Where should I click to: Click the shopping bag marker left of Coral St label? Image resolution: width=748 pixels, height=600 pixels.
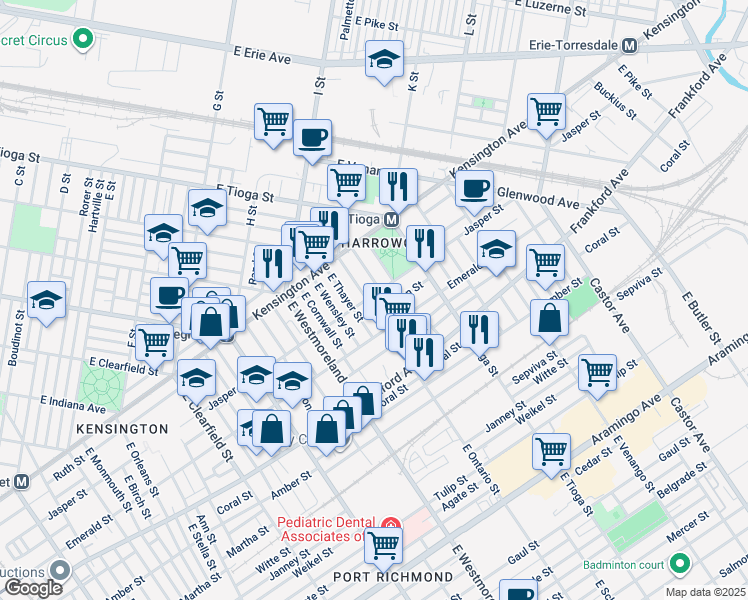363,402
